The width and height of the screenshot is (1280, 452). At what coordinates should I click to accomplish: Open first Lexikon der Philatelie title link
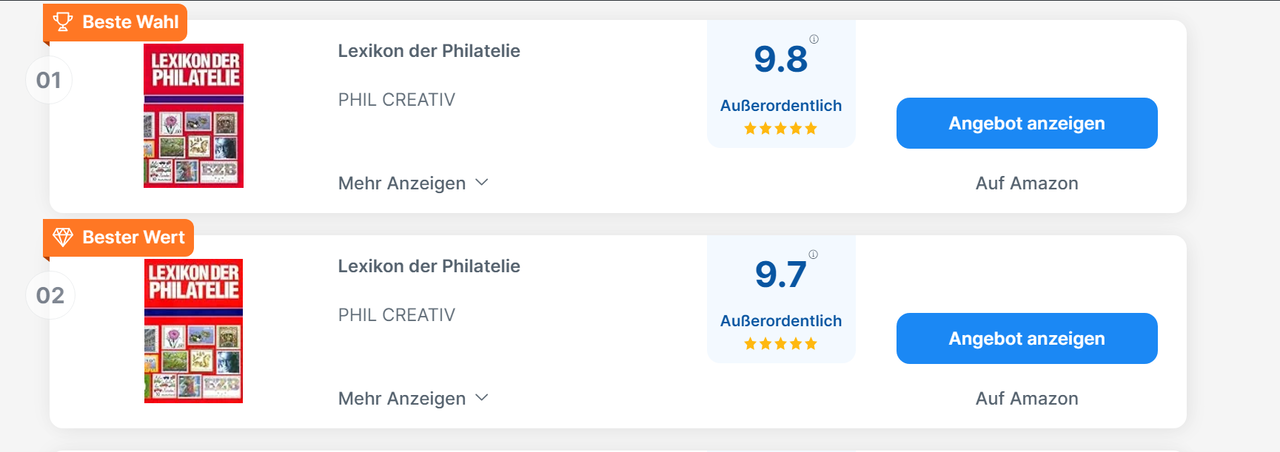point(429,51)
